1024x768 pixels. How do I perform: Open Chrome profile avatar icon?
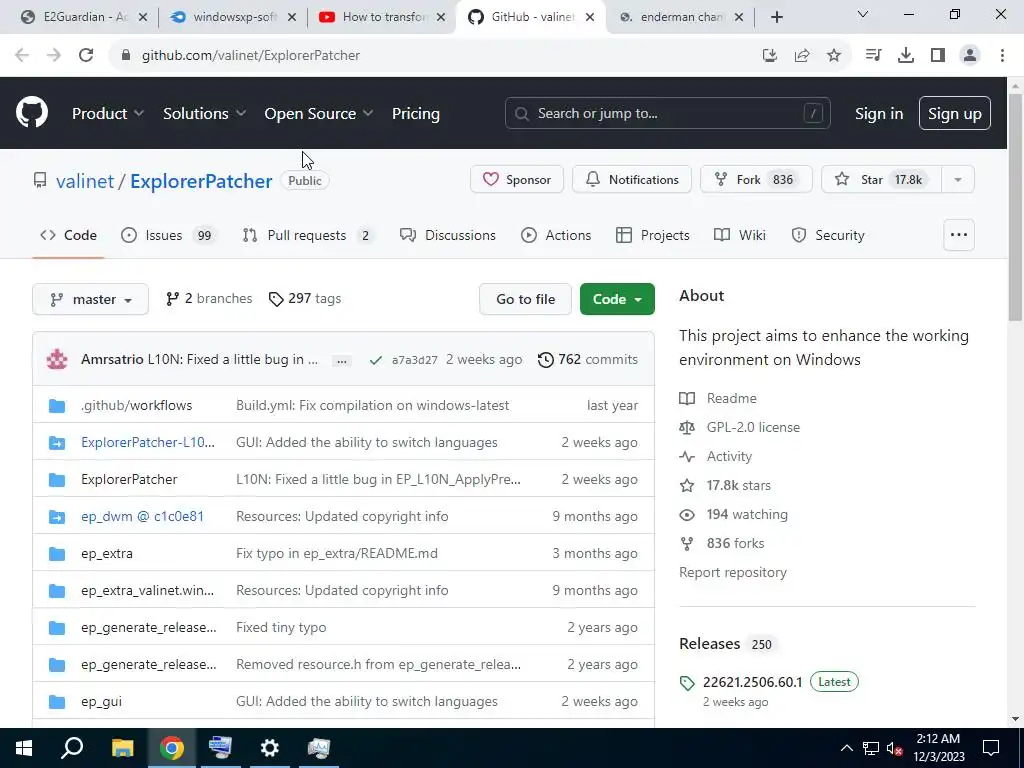point(970,56)
